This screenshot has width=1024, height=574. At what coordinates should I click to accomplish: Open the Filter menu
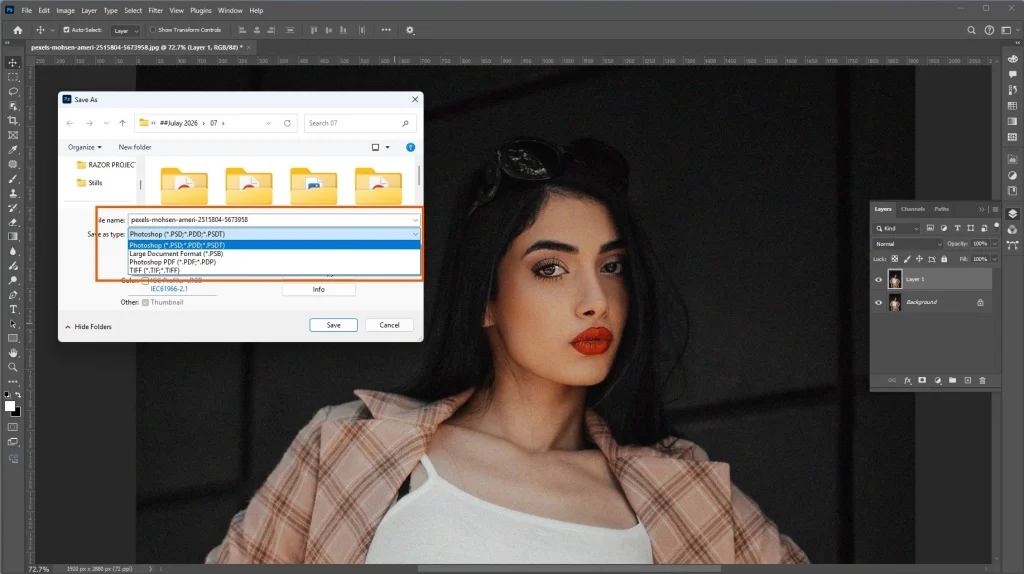coord(155,10)
